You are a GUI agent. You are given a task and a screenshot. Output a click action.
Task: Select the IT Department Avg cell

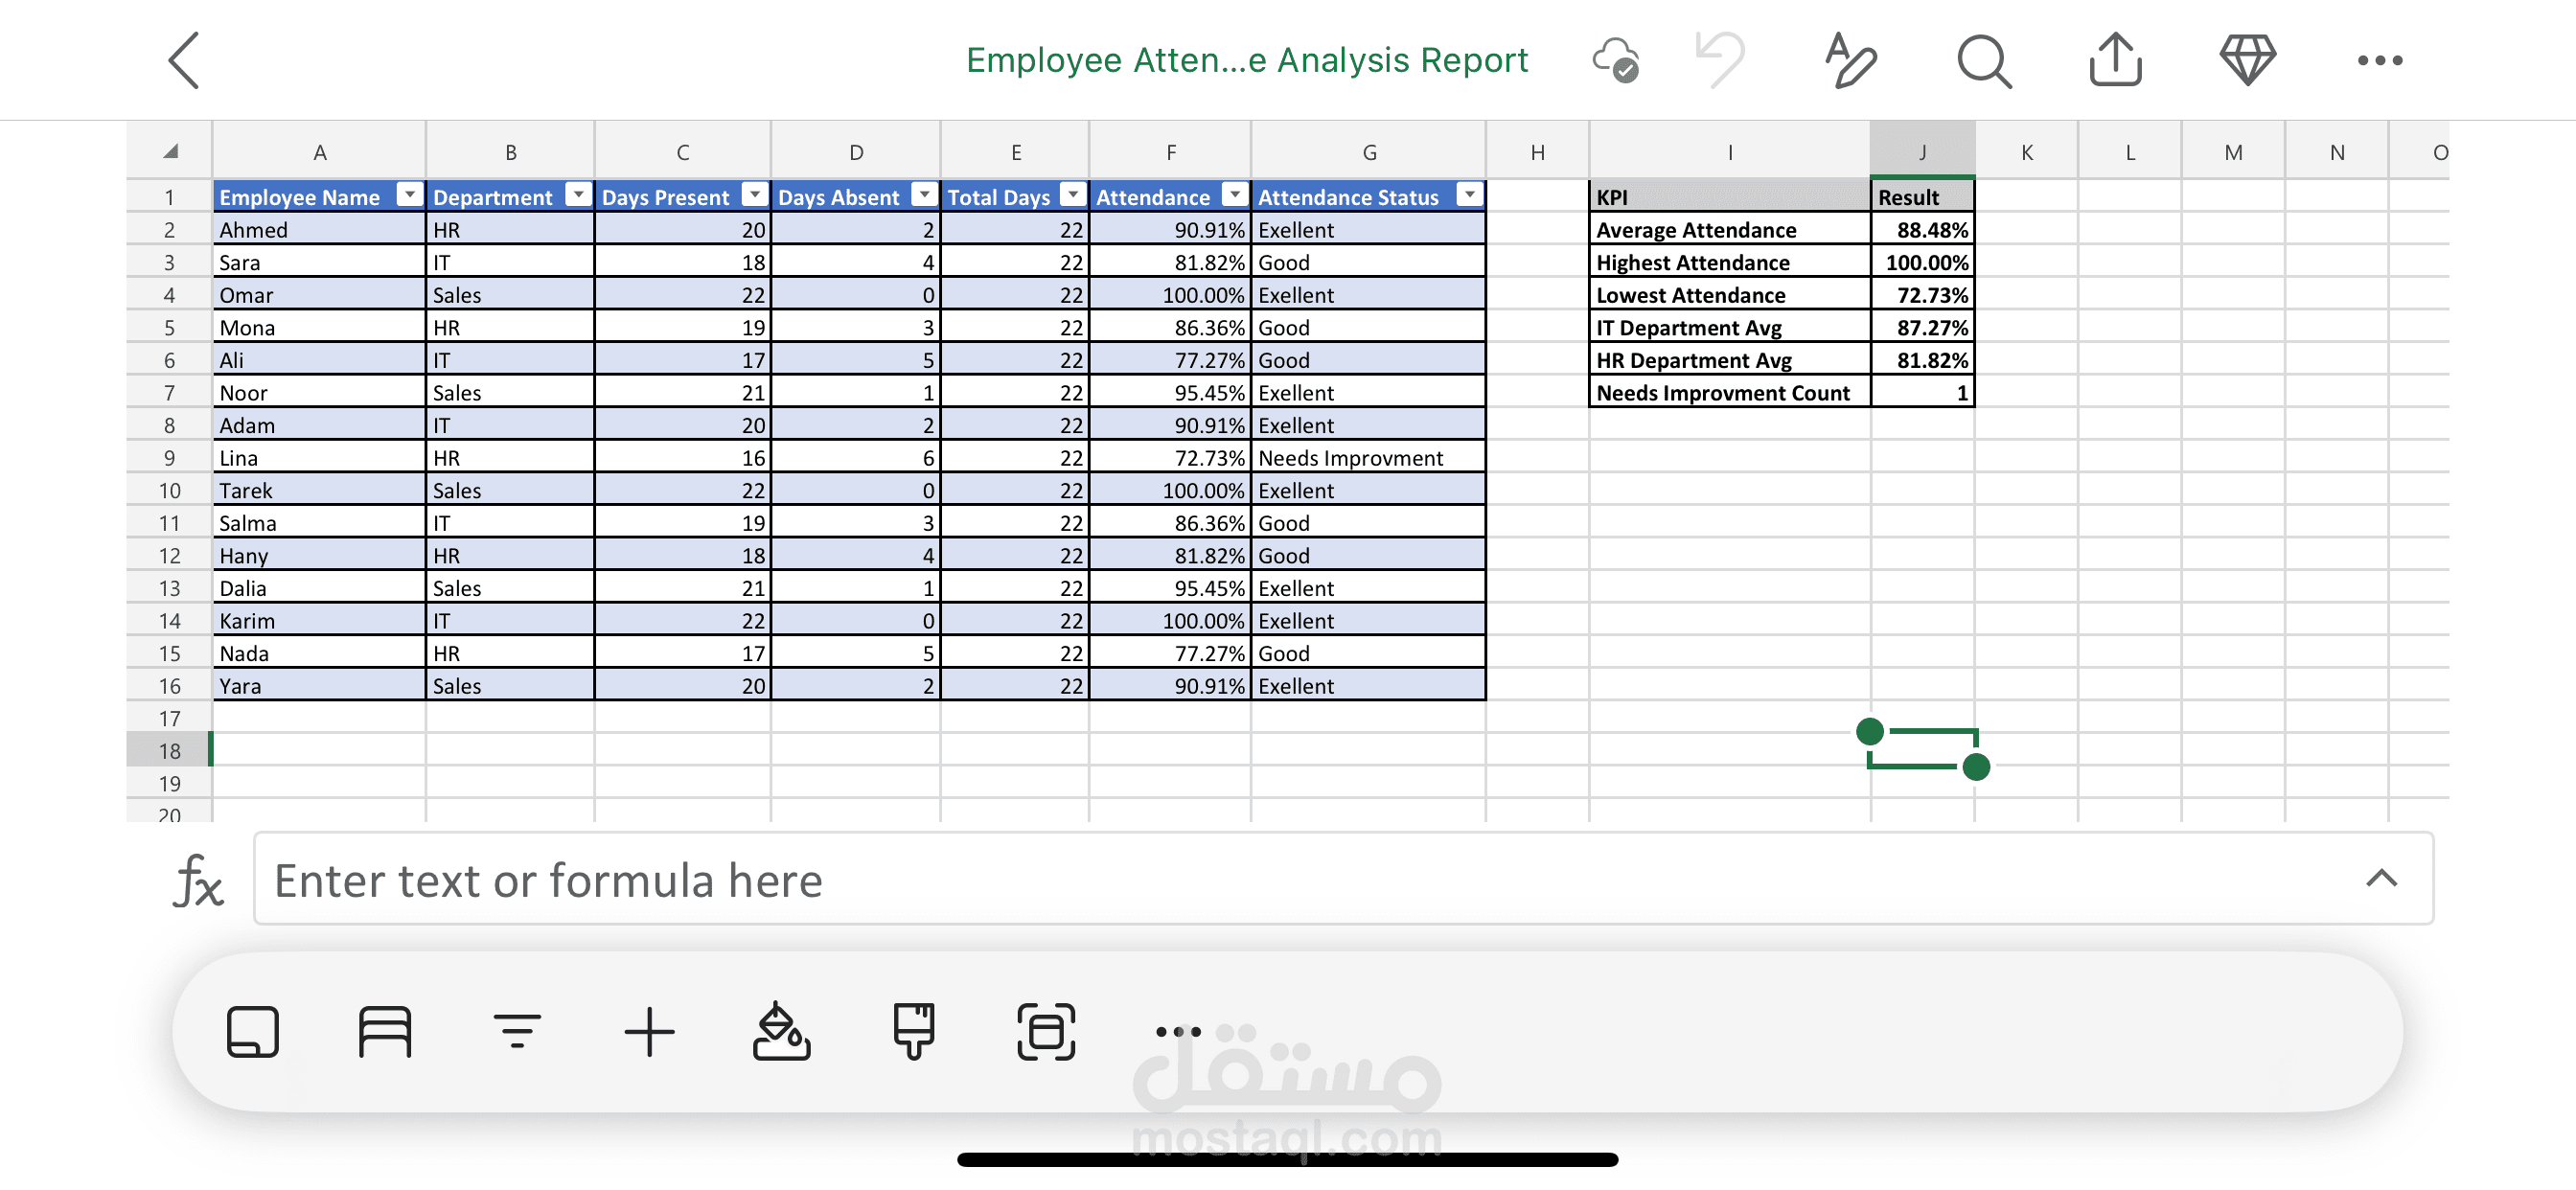1729,328
